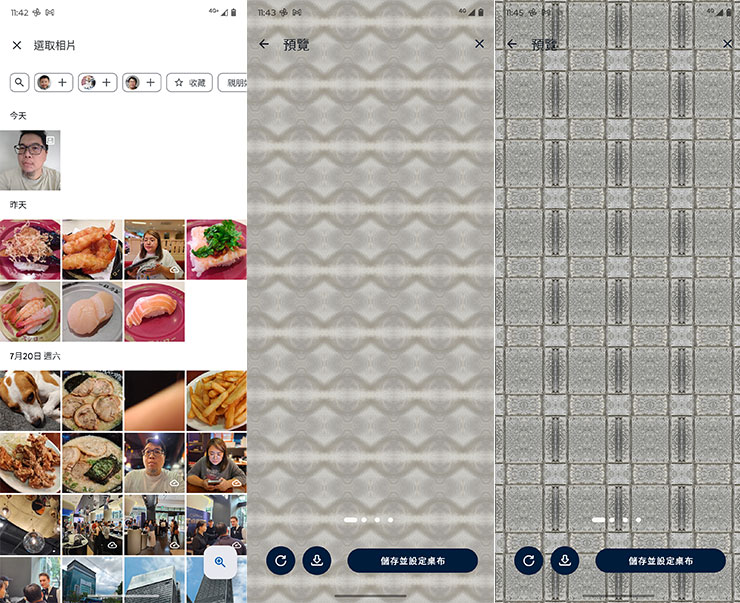Go back from the middle 預覽 preview screen
The width and height of the screenshot is (740, 603).
[x=264, y=44]
